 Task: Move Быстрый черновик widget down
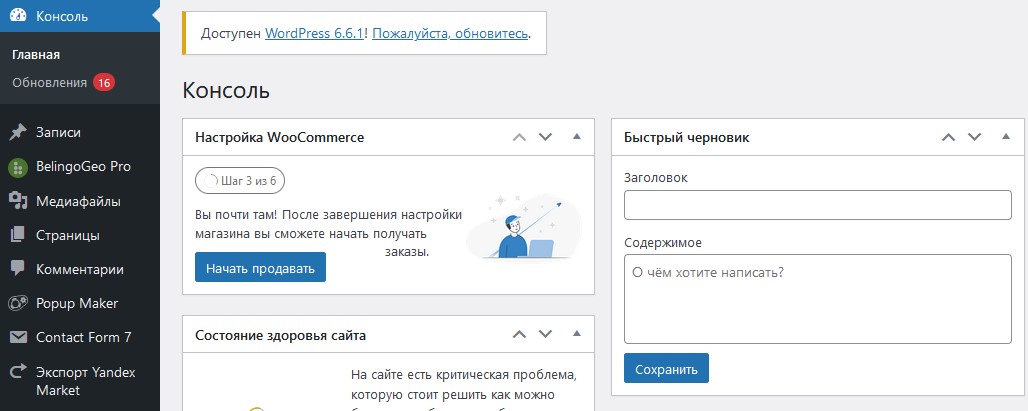tap(974, 137)
